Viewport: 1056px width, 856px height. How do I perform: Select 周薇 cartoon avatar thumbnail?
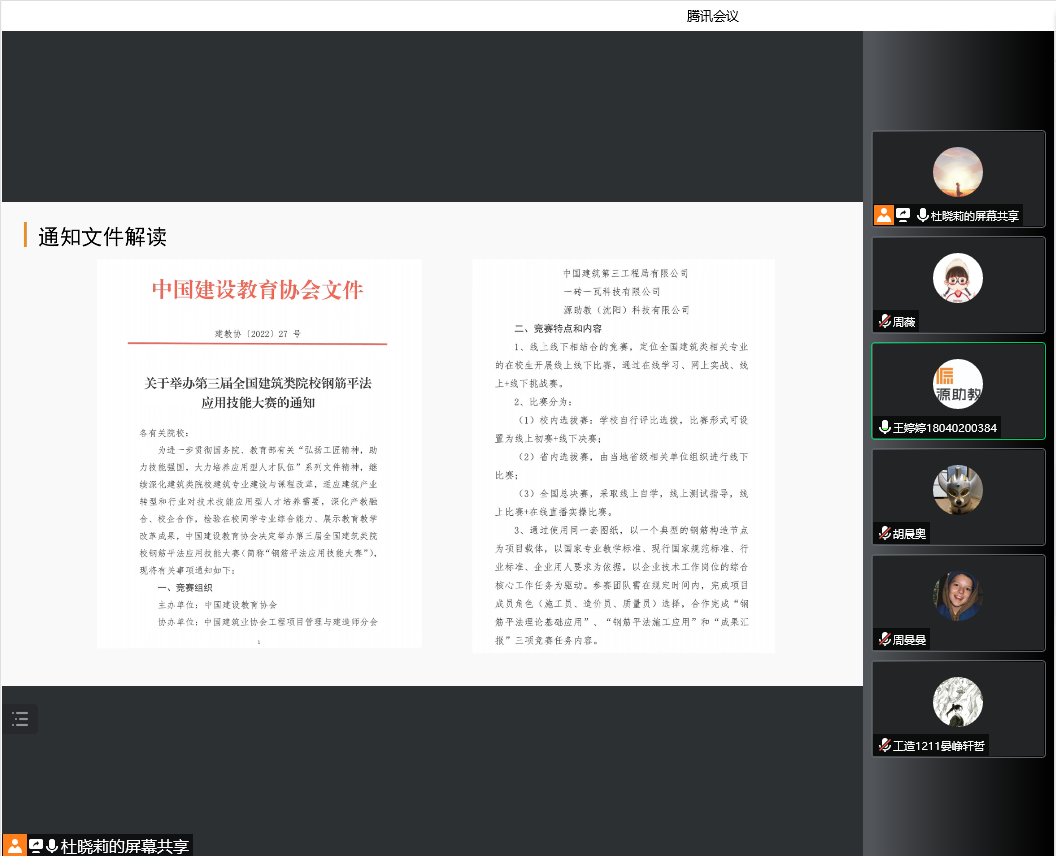tap(958, 278)
